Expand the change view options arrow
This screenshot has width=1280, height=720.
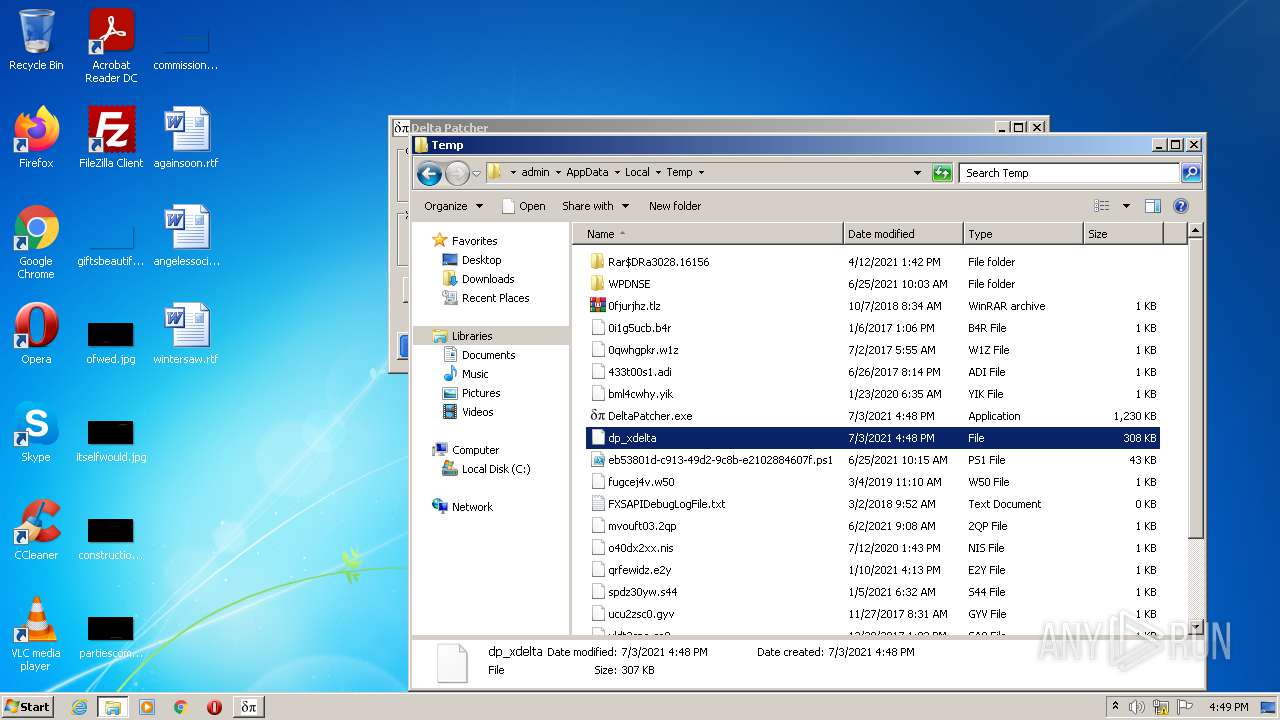coord(1126,206)
